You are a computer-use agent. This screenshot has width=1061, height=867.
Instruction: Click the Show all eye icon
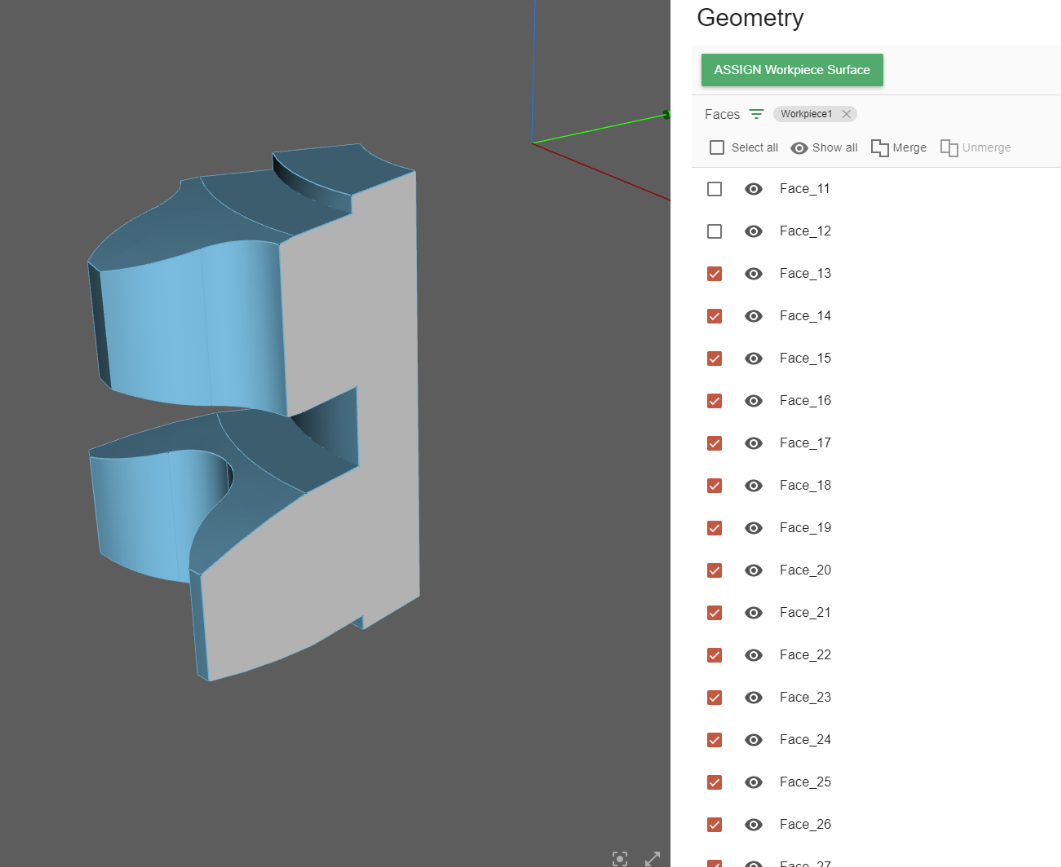(799, 148)
